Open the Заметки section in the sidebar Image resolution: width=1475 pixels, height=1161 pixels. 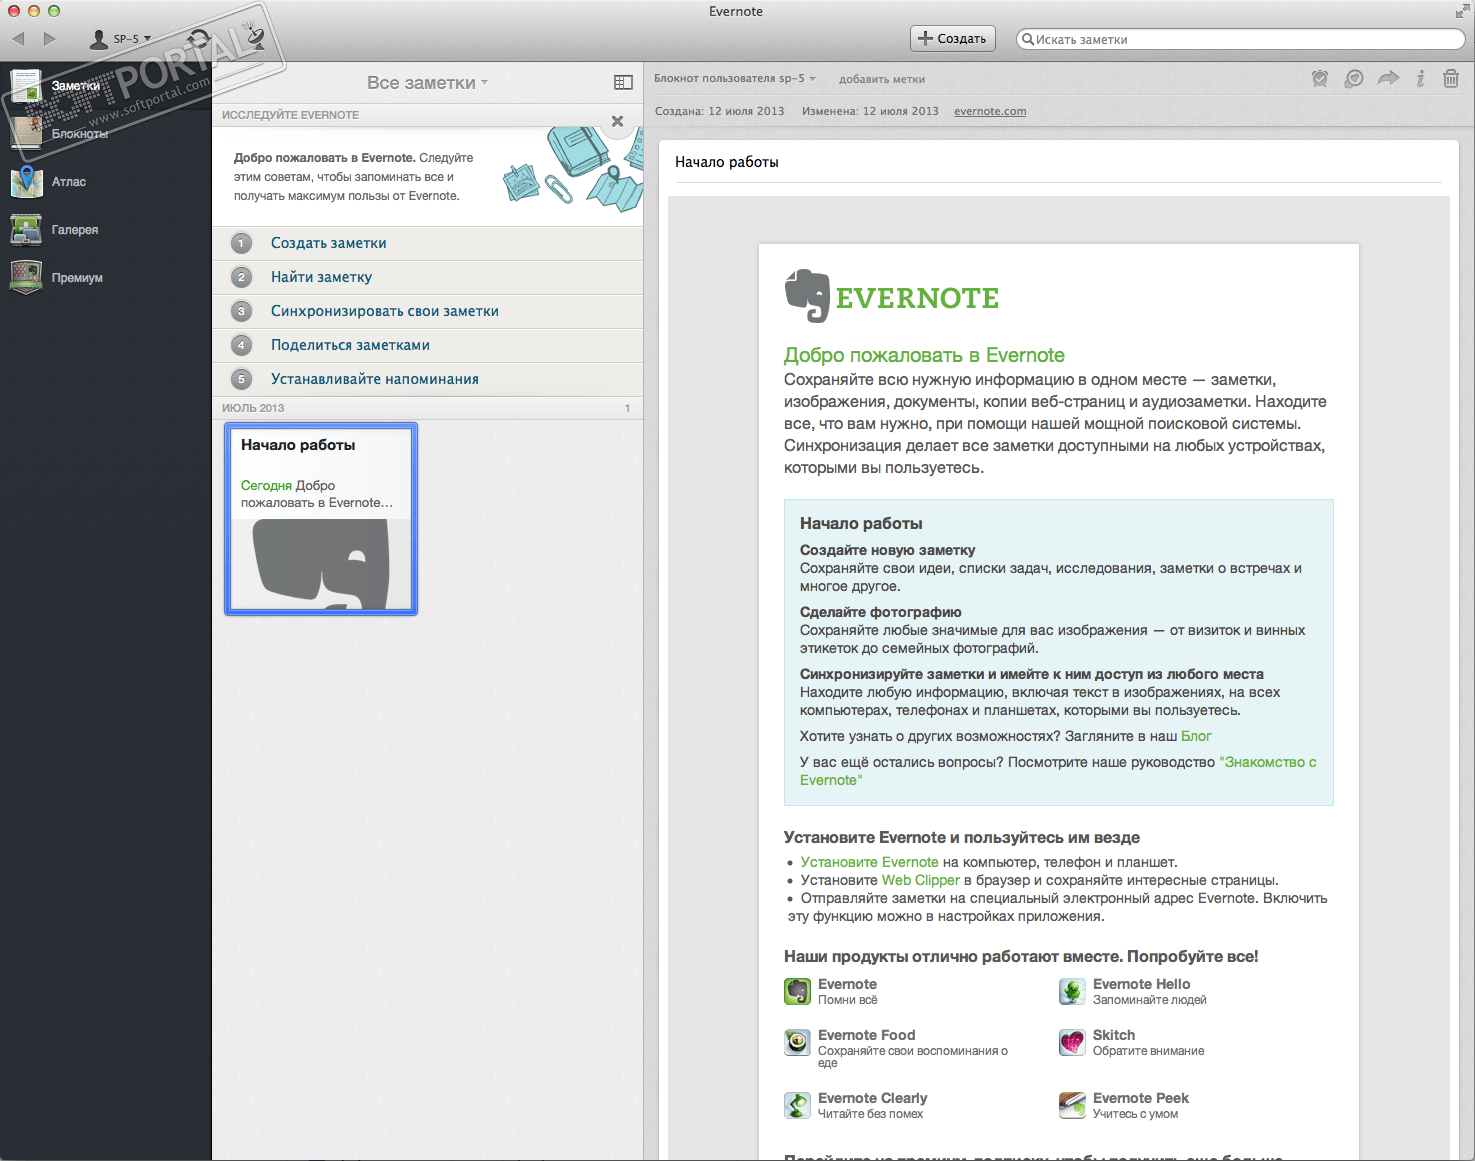click(x=105, y=86)
